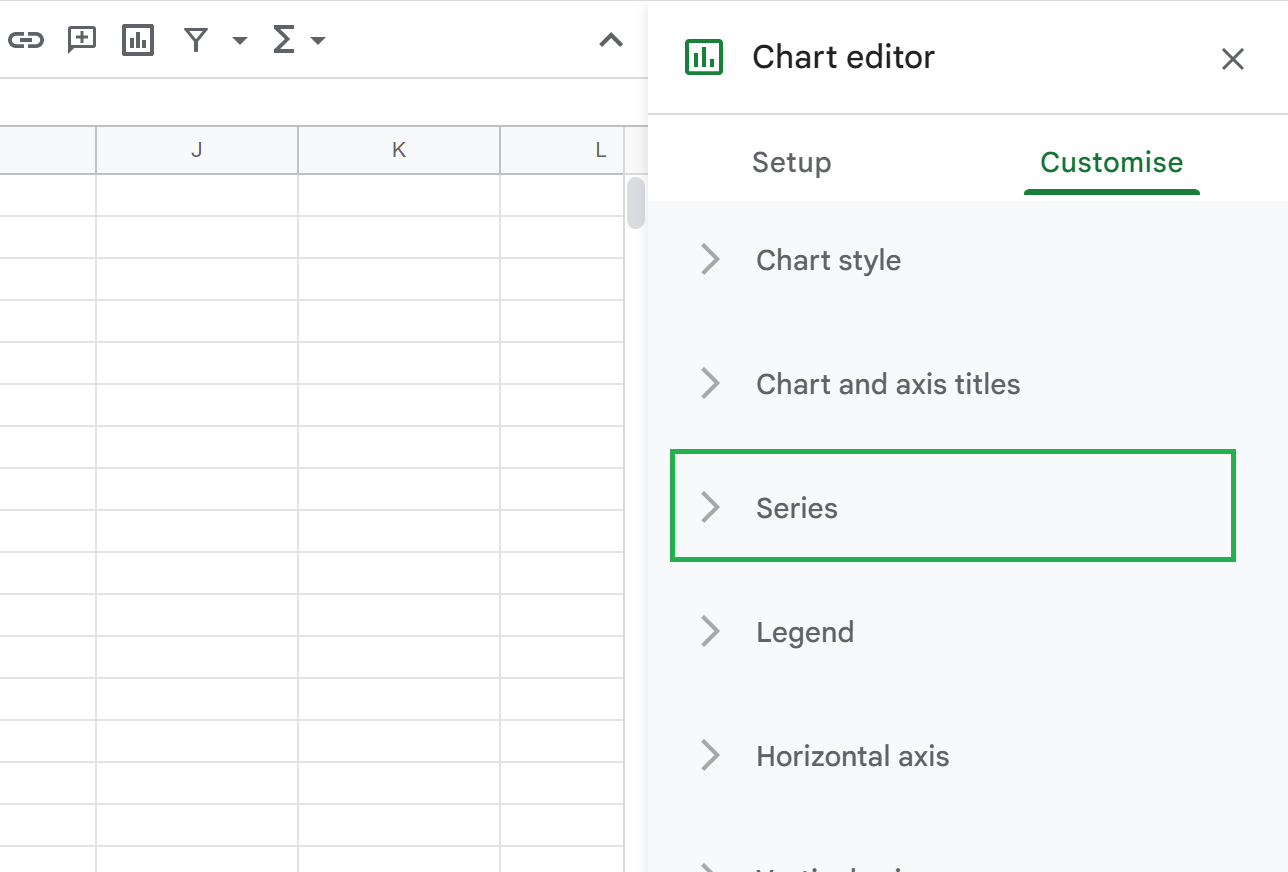Click the Insert chart icon
Viewport: 1288px width, 872px height.
point(137,40)
